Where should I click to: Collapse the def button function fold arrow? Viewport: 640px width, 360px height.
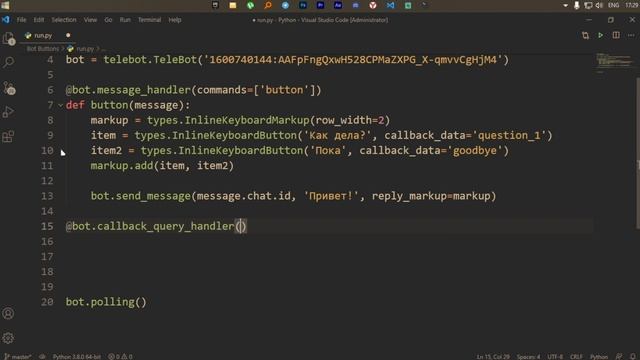point(60,105)
